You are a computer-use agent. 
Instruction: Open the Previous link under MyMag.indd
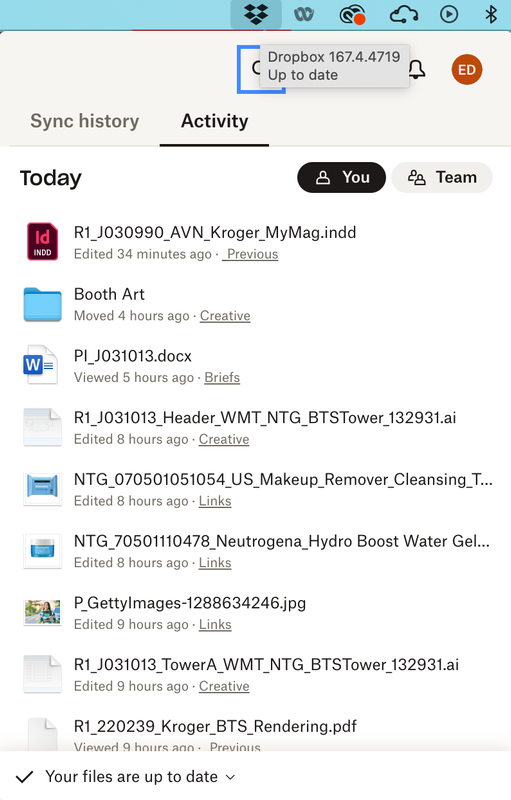tap(251, 254)
